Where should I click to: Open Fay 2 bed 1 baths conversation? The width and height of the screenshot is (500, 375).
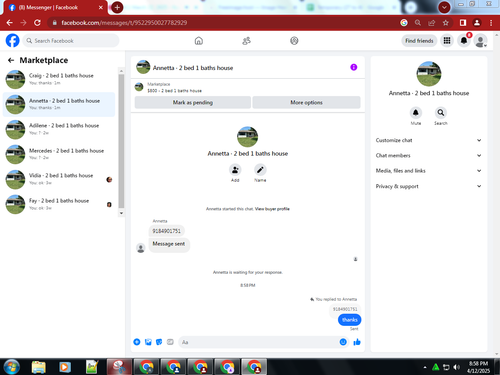(59, 204)
